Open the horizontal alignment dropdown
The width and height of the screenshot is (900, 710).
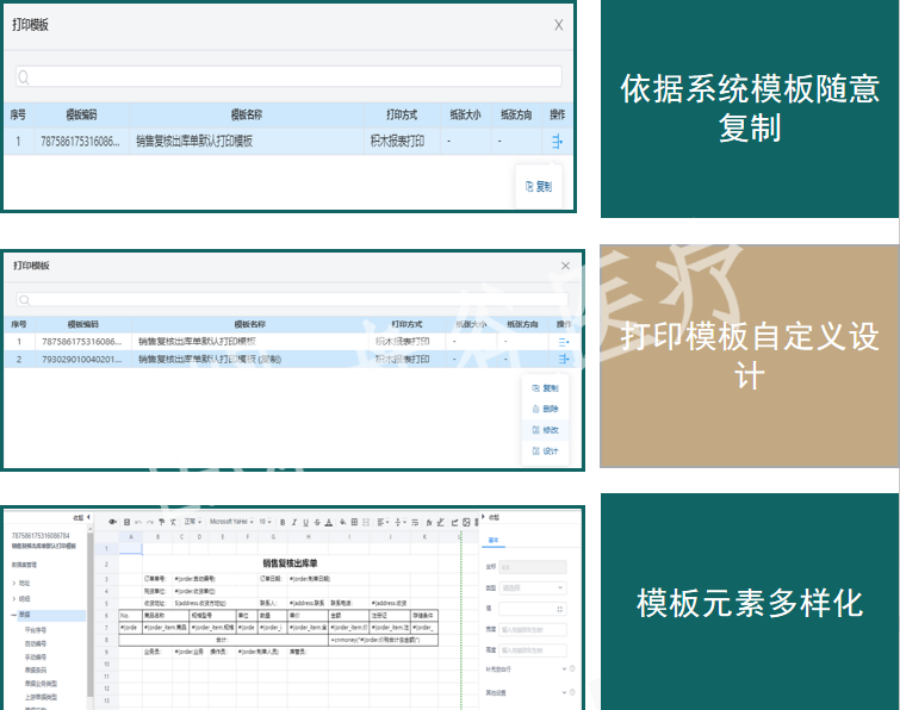[381, 522]
